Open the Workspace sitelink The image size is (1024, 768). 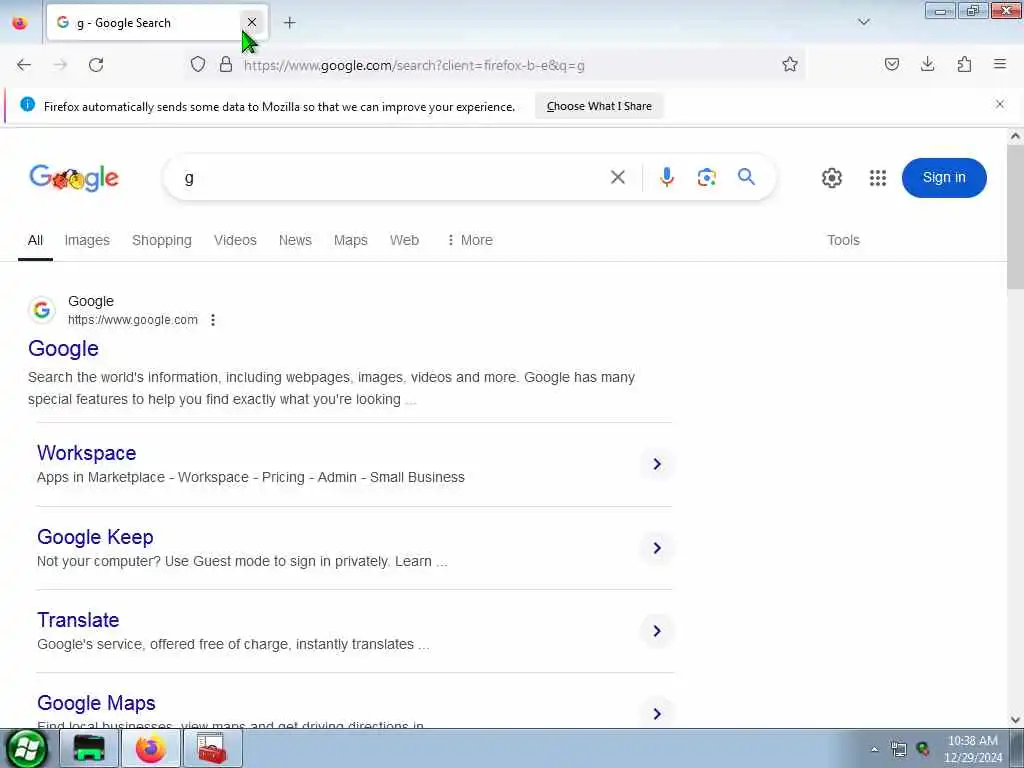click(x=87, y=453)
